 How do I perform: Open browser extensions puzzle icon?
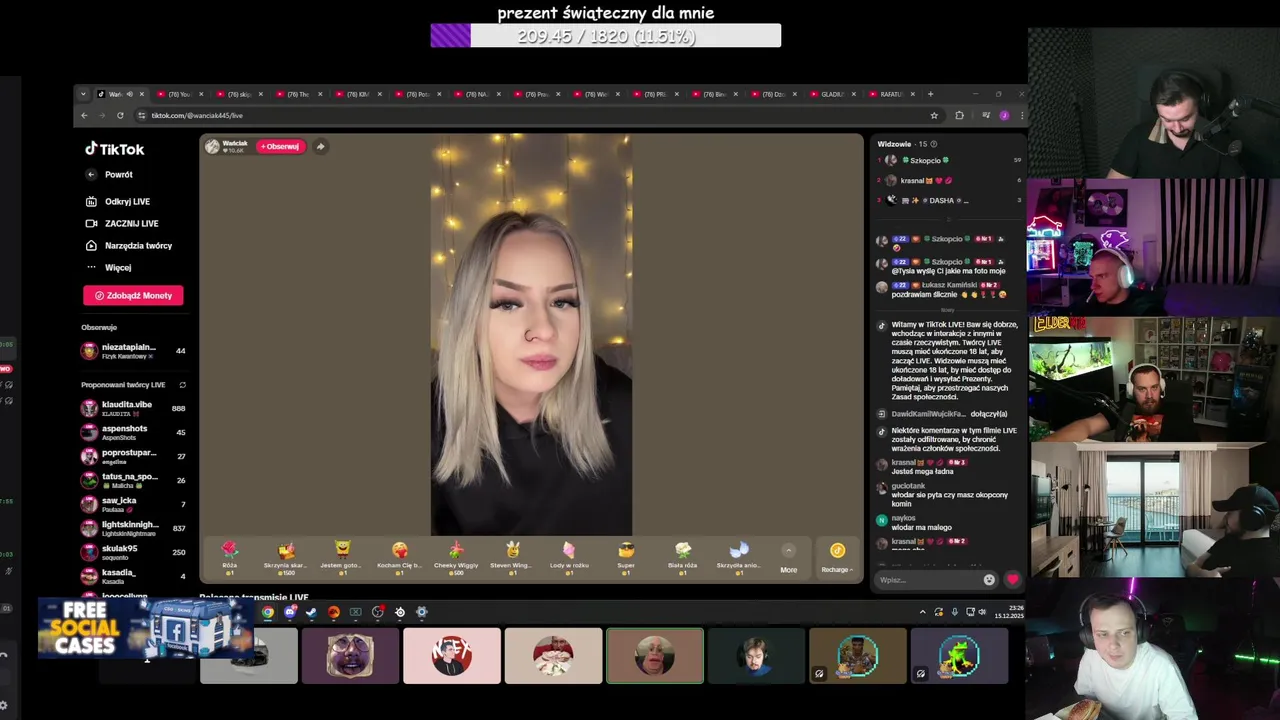pyautogui.click(x=959, y=115)
